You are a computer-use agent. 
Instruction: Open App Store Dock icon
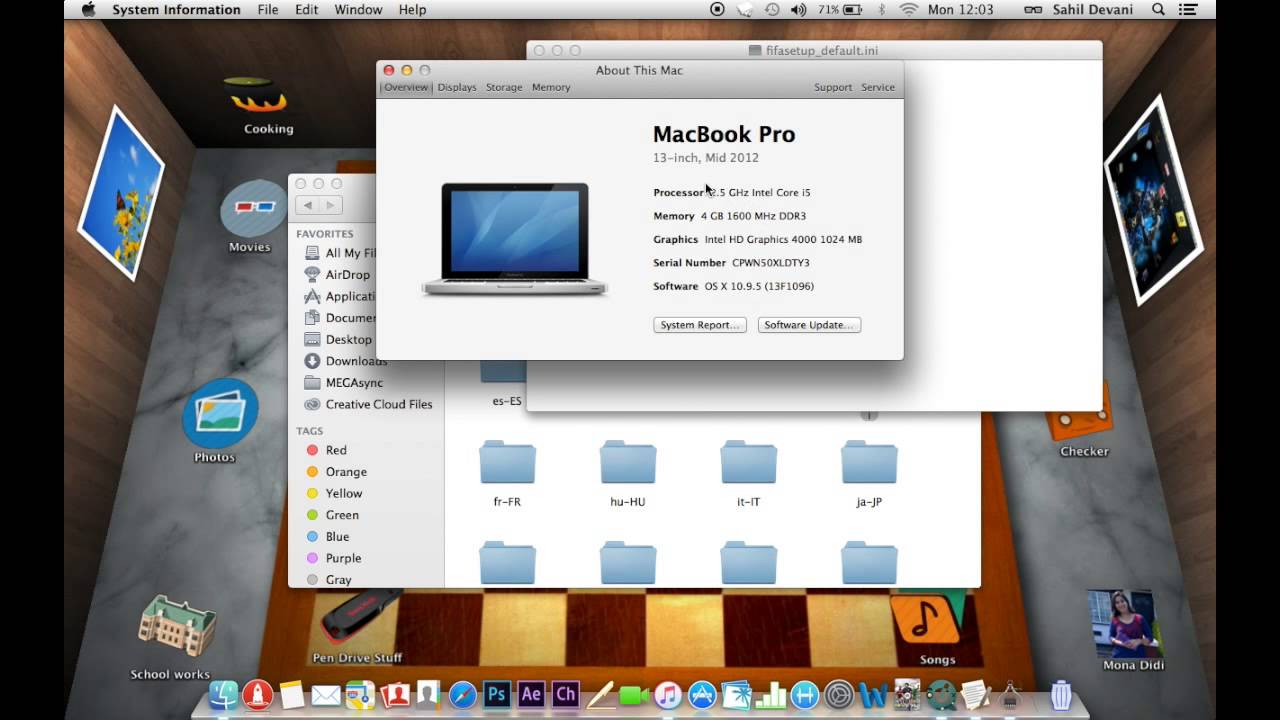click(x=702, y=695)
